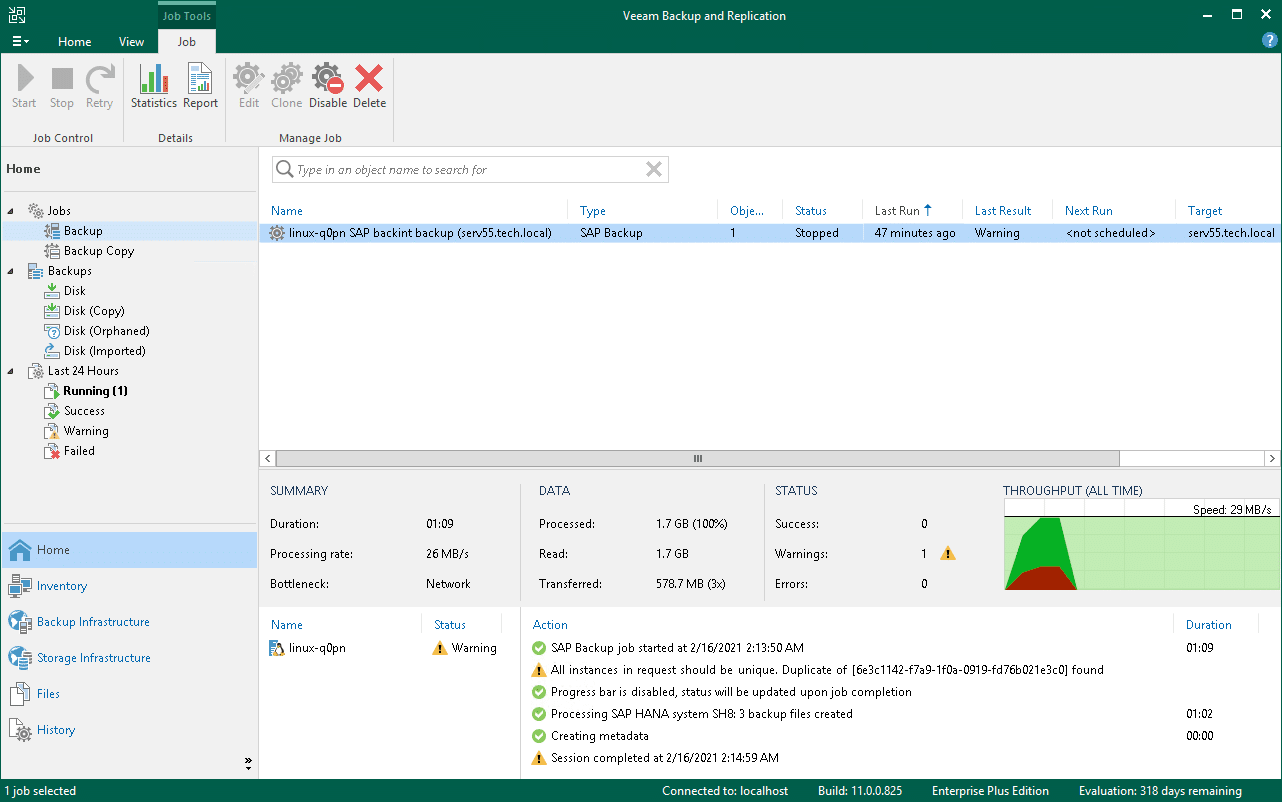Select Backup under Jobs
1282x802 pixels.
point(83,231)
